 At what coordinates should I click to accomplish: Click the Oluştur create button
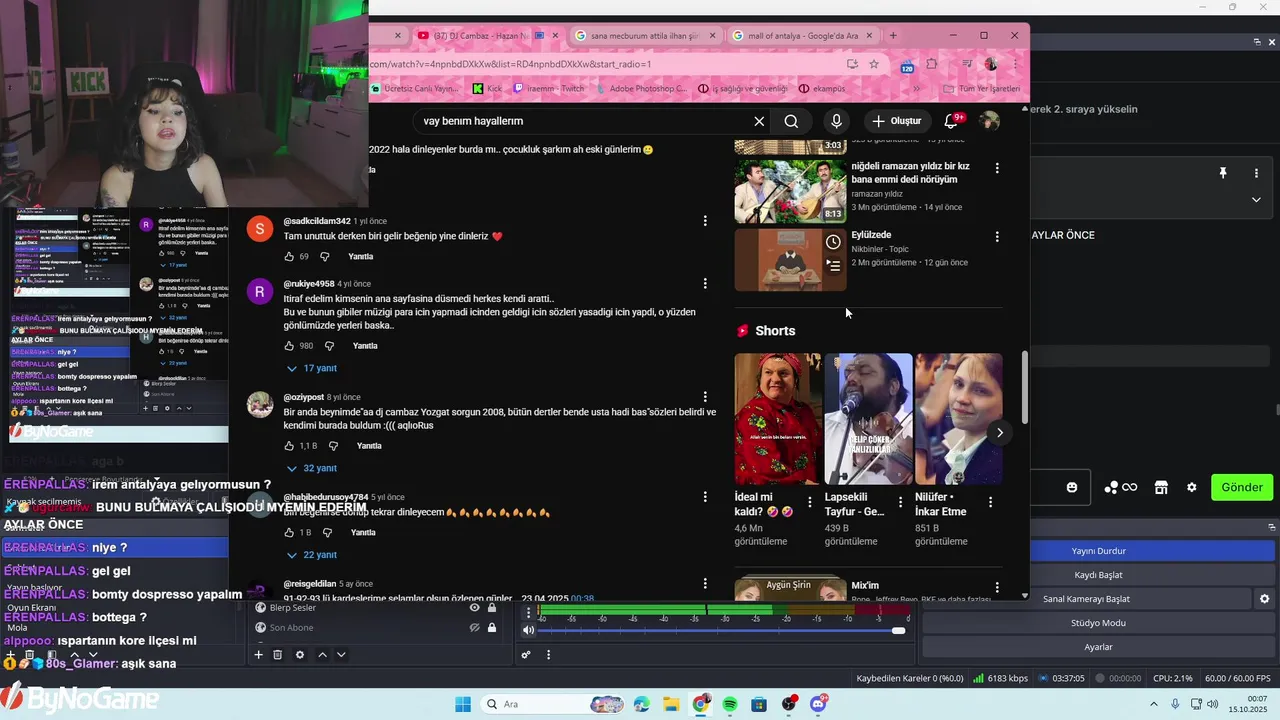pyautogui.click(x=896, y=121)
